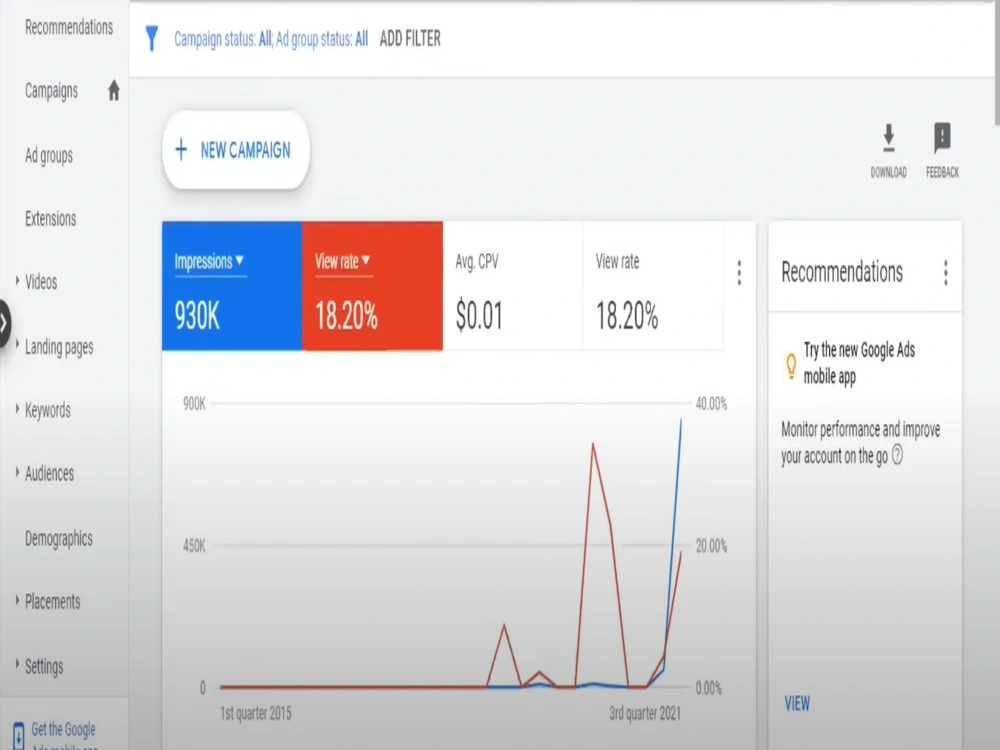Screen dimensions: 1000x750
Task: Open Extensions in the sidebar
Action: pos(50,219)
